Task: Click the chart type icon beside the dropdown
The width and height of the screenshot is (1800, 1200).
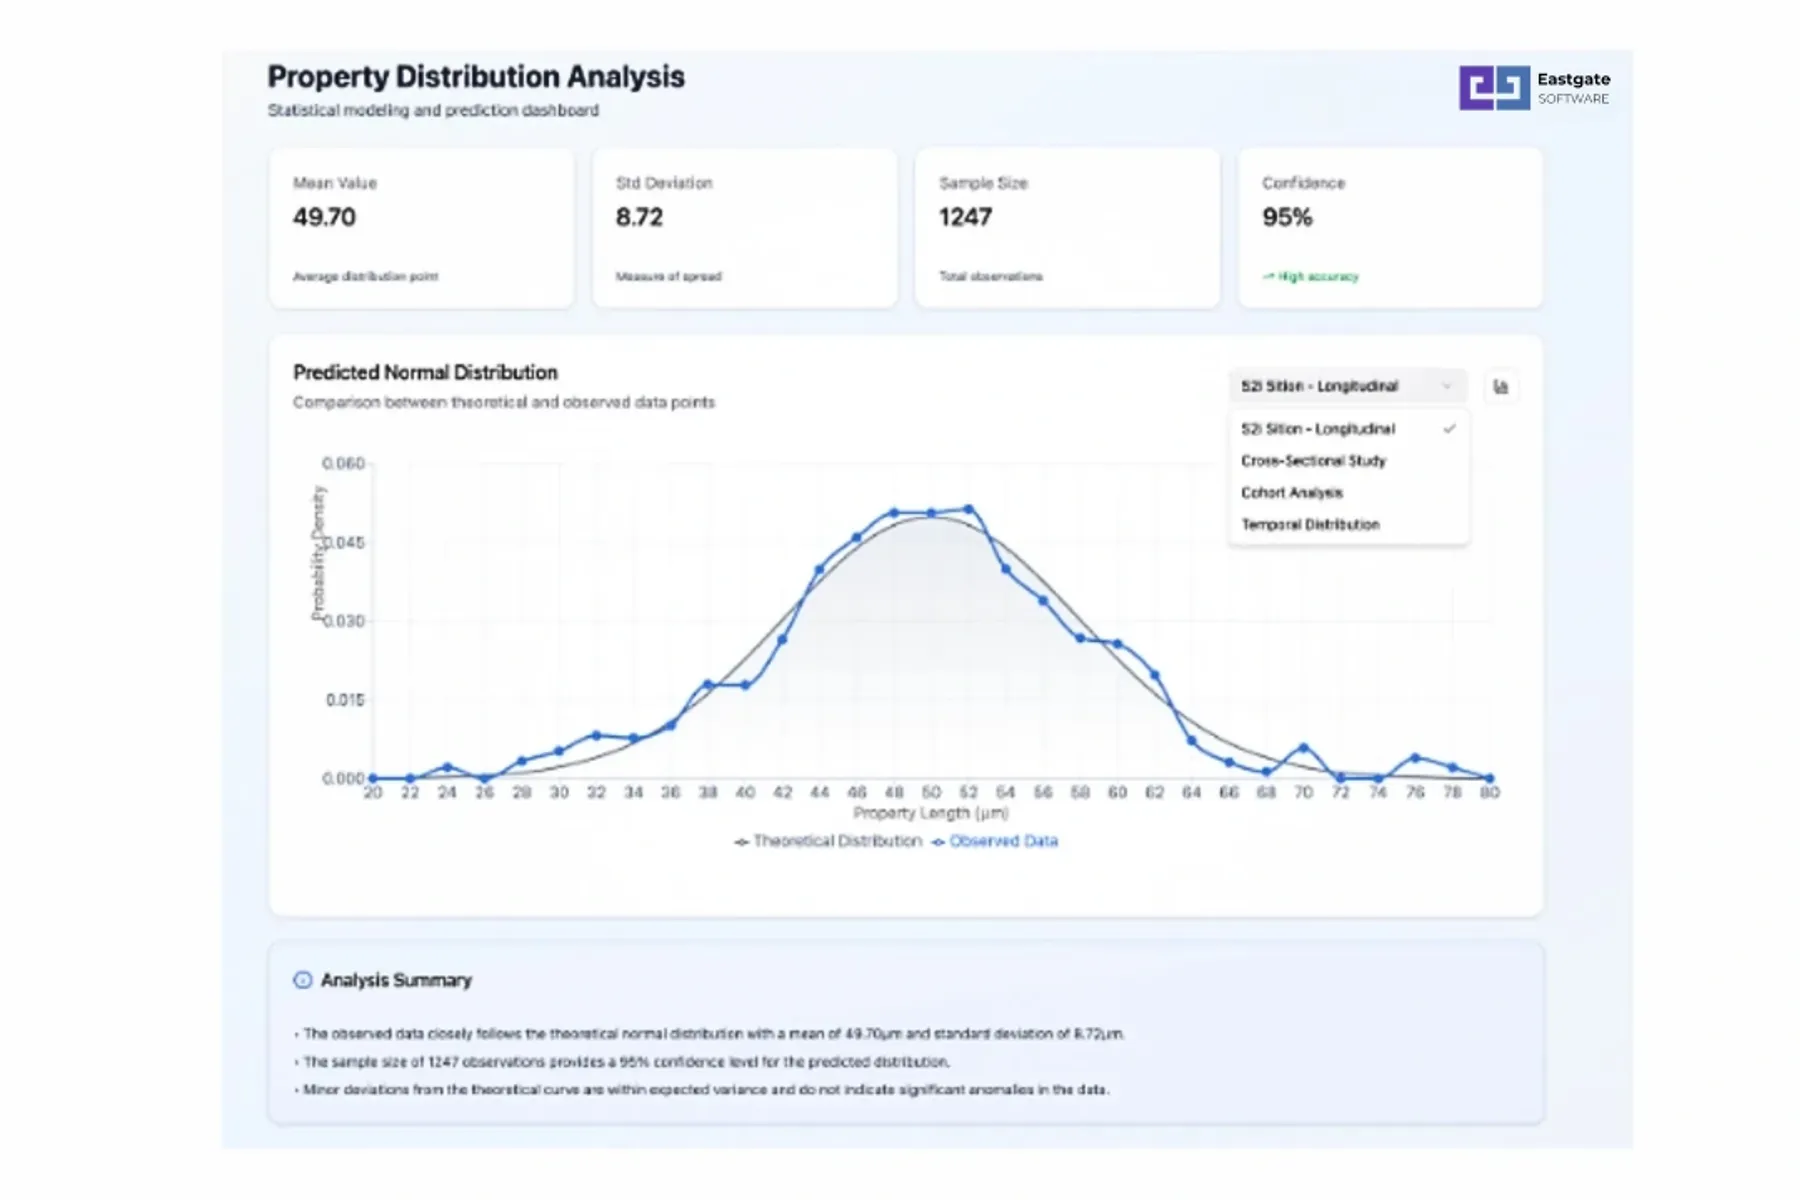Action: coord(1501,387)
